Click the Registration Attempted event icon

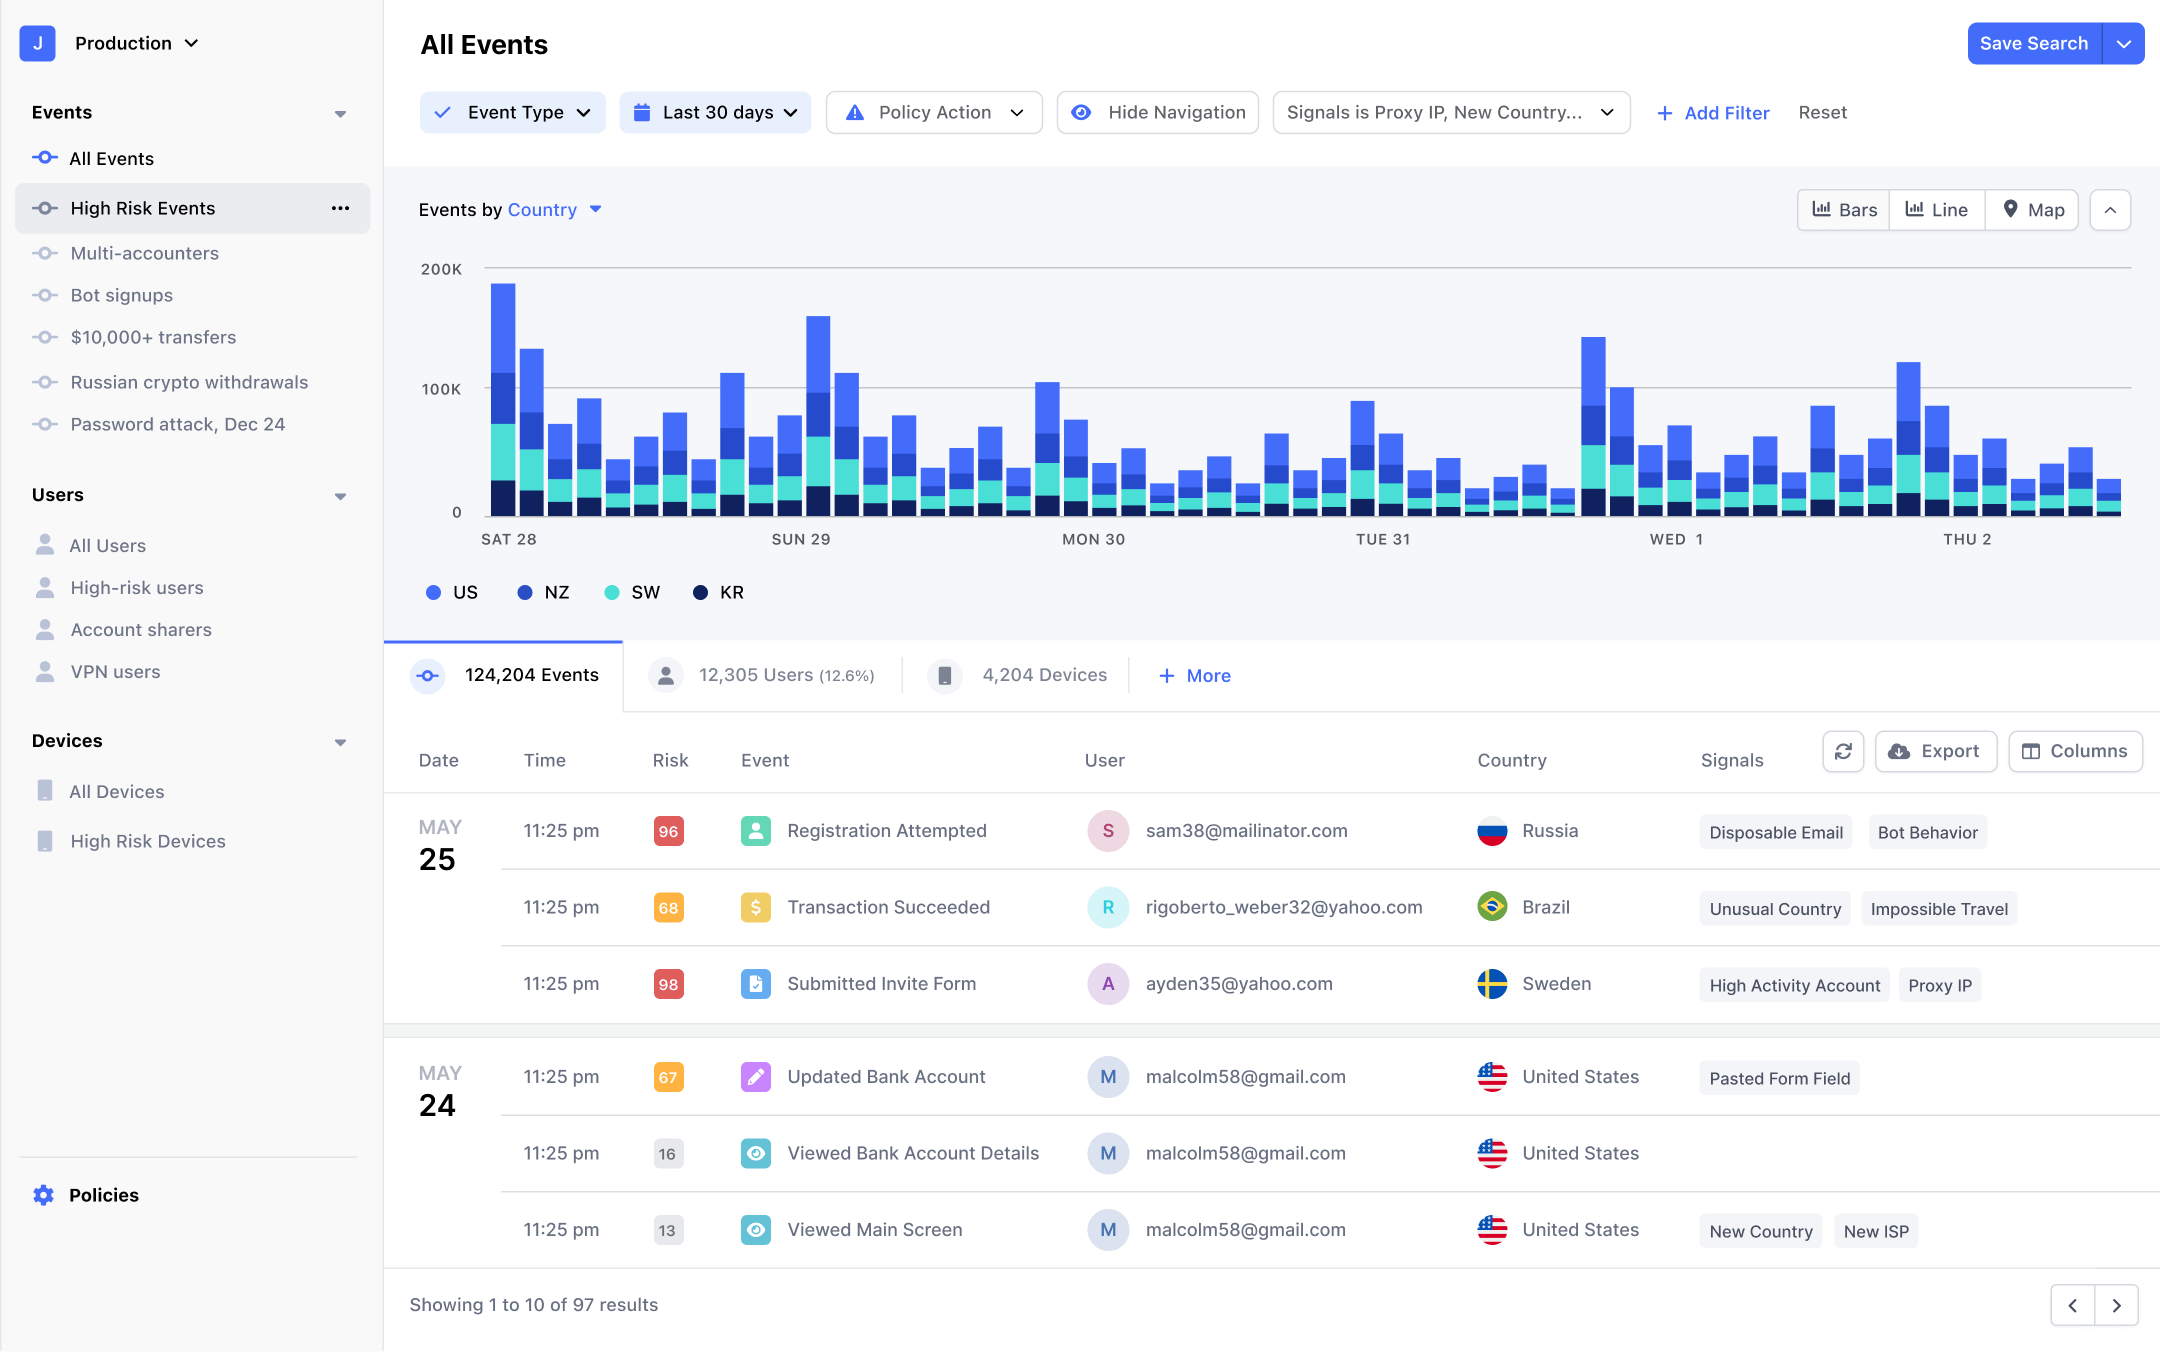click(756, 831)
